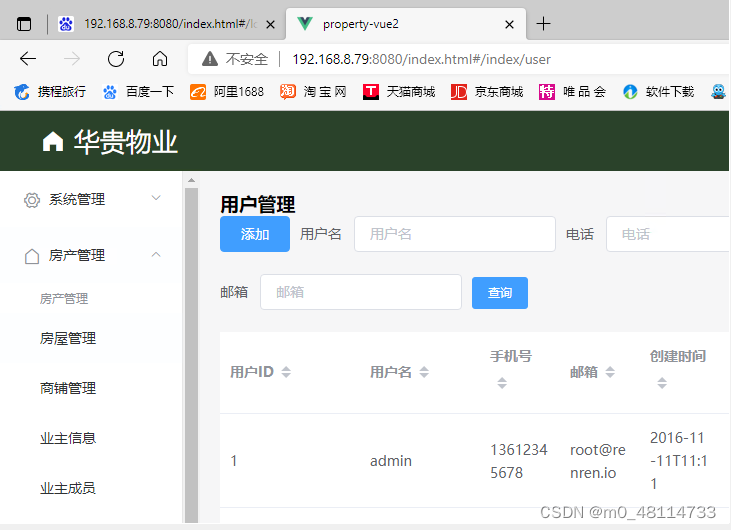Click the sidebar scrollbar up arrow
The height and width of the screenshot is (530, 731).
[191, 180]
